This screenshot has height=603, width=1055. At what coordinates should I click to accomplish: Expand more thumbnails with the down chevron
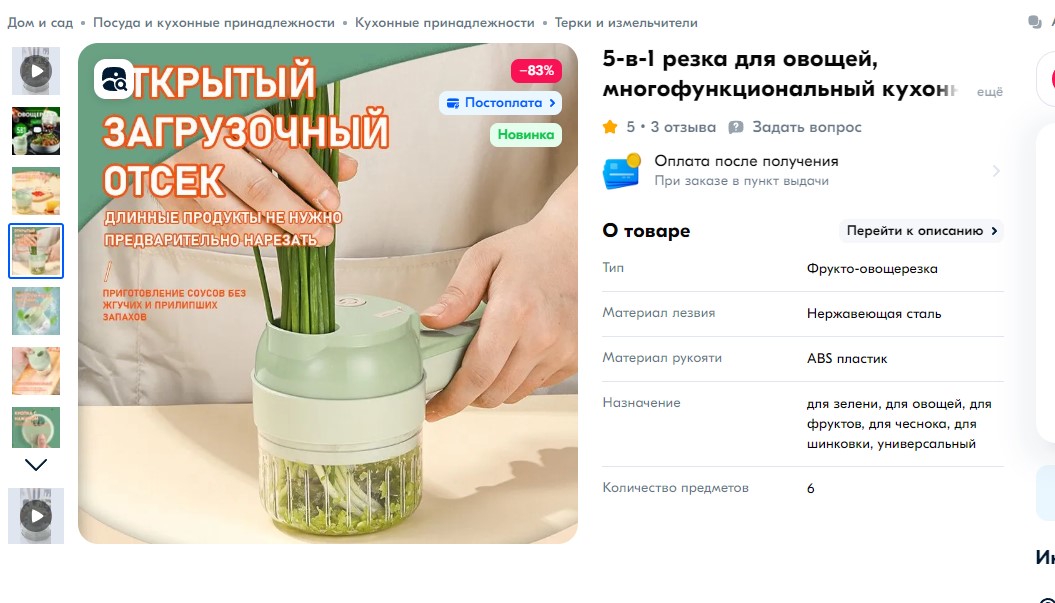coord(36,464)
